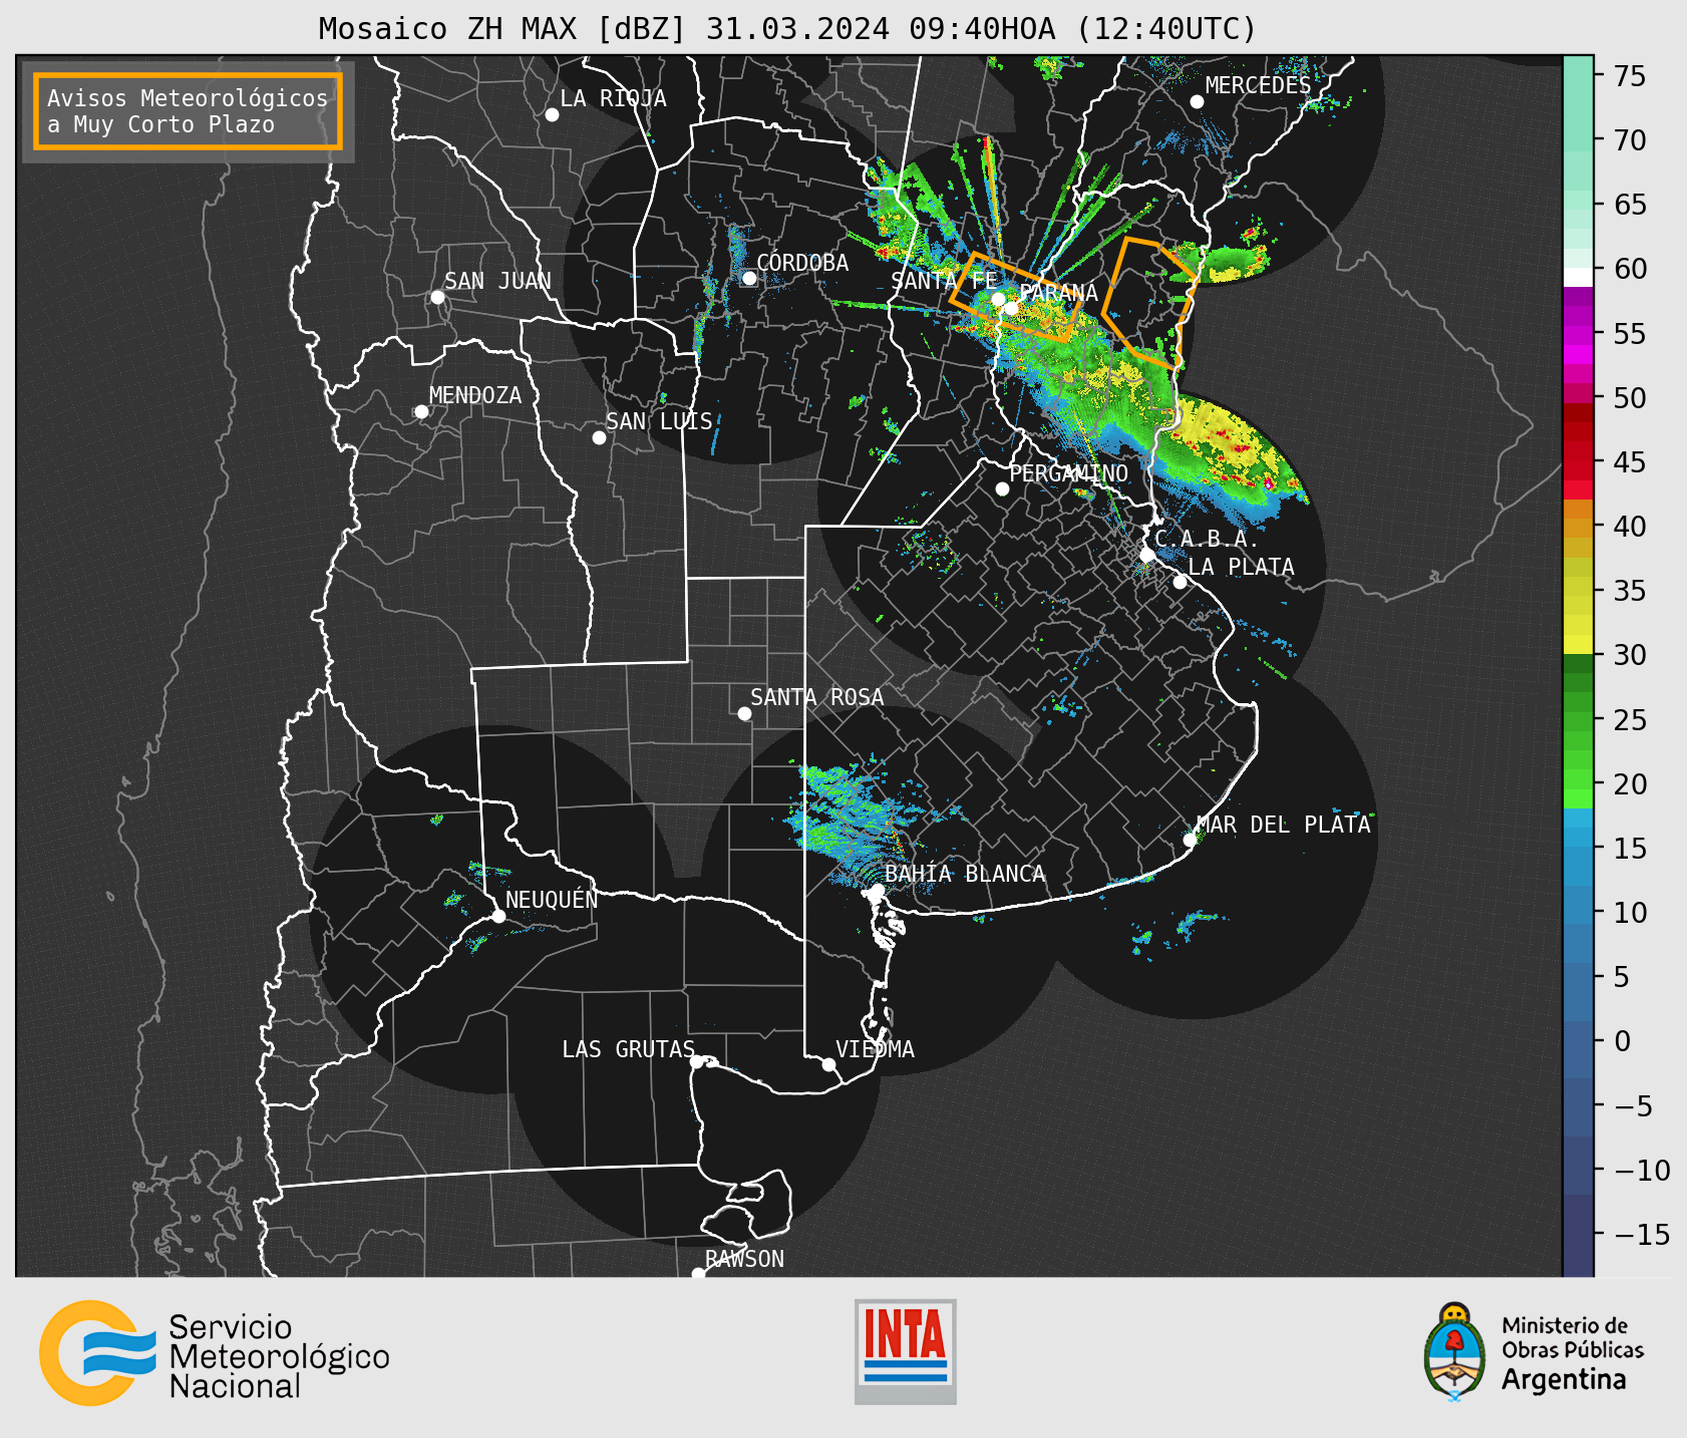Click the MENDOZA city marker
1687x1438 pixels.
(x=422, y=412)
